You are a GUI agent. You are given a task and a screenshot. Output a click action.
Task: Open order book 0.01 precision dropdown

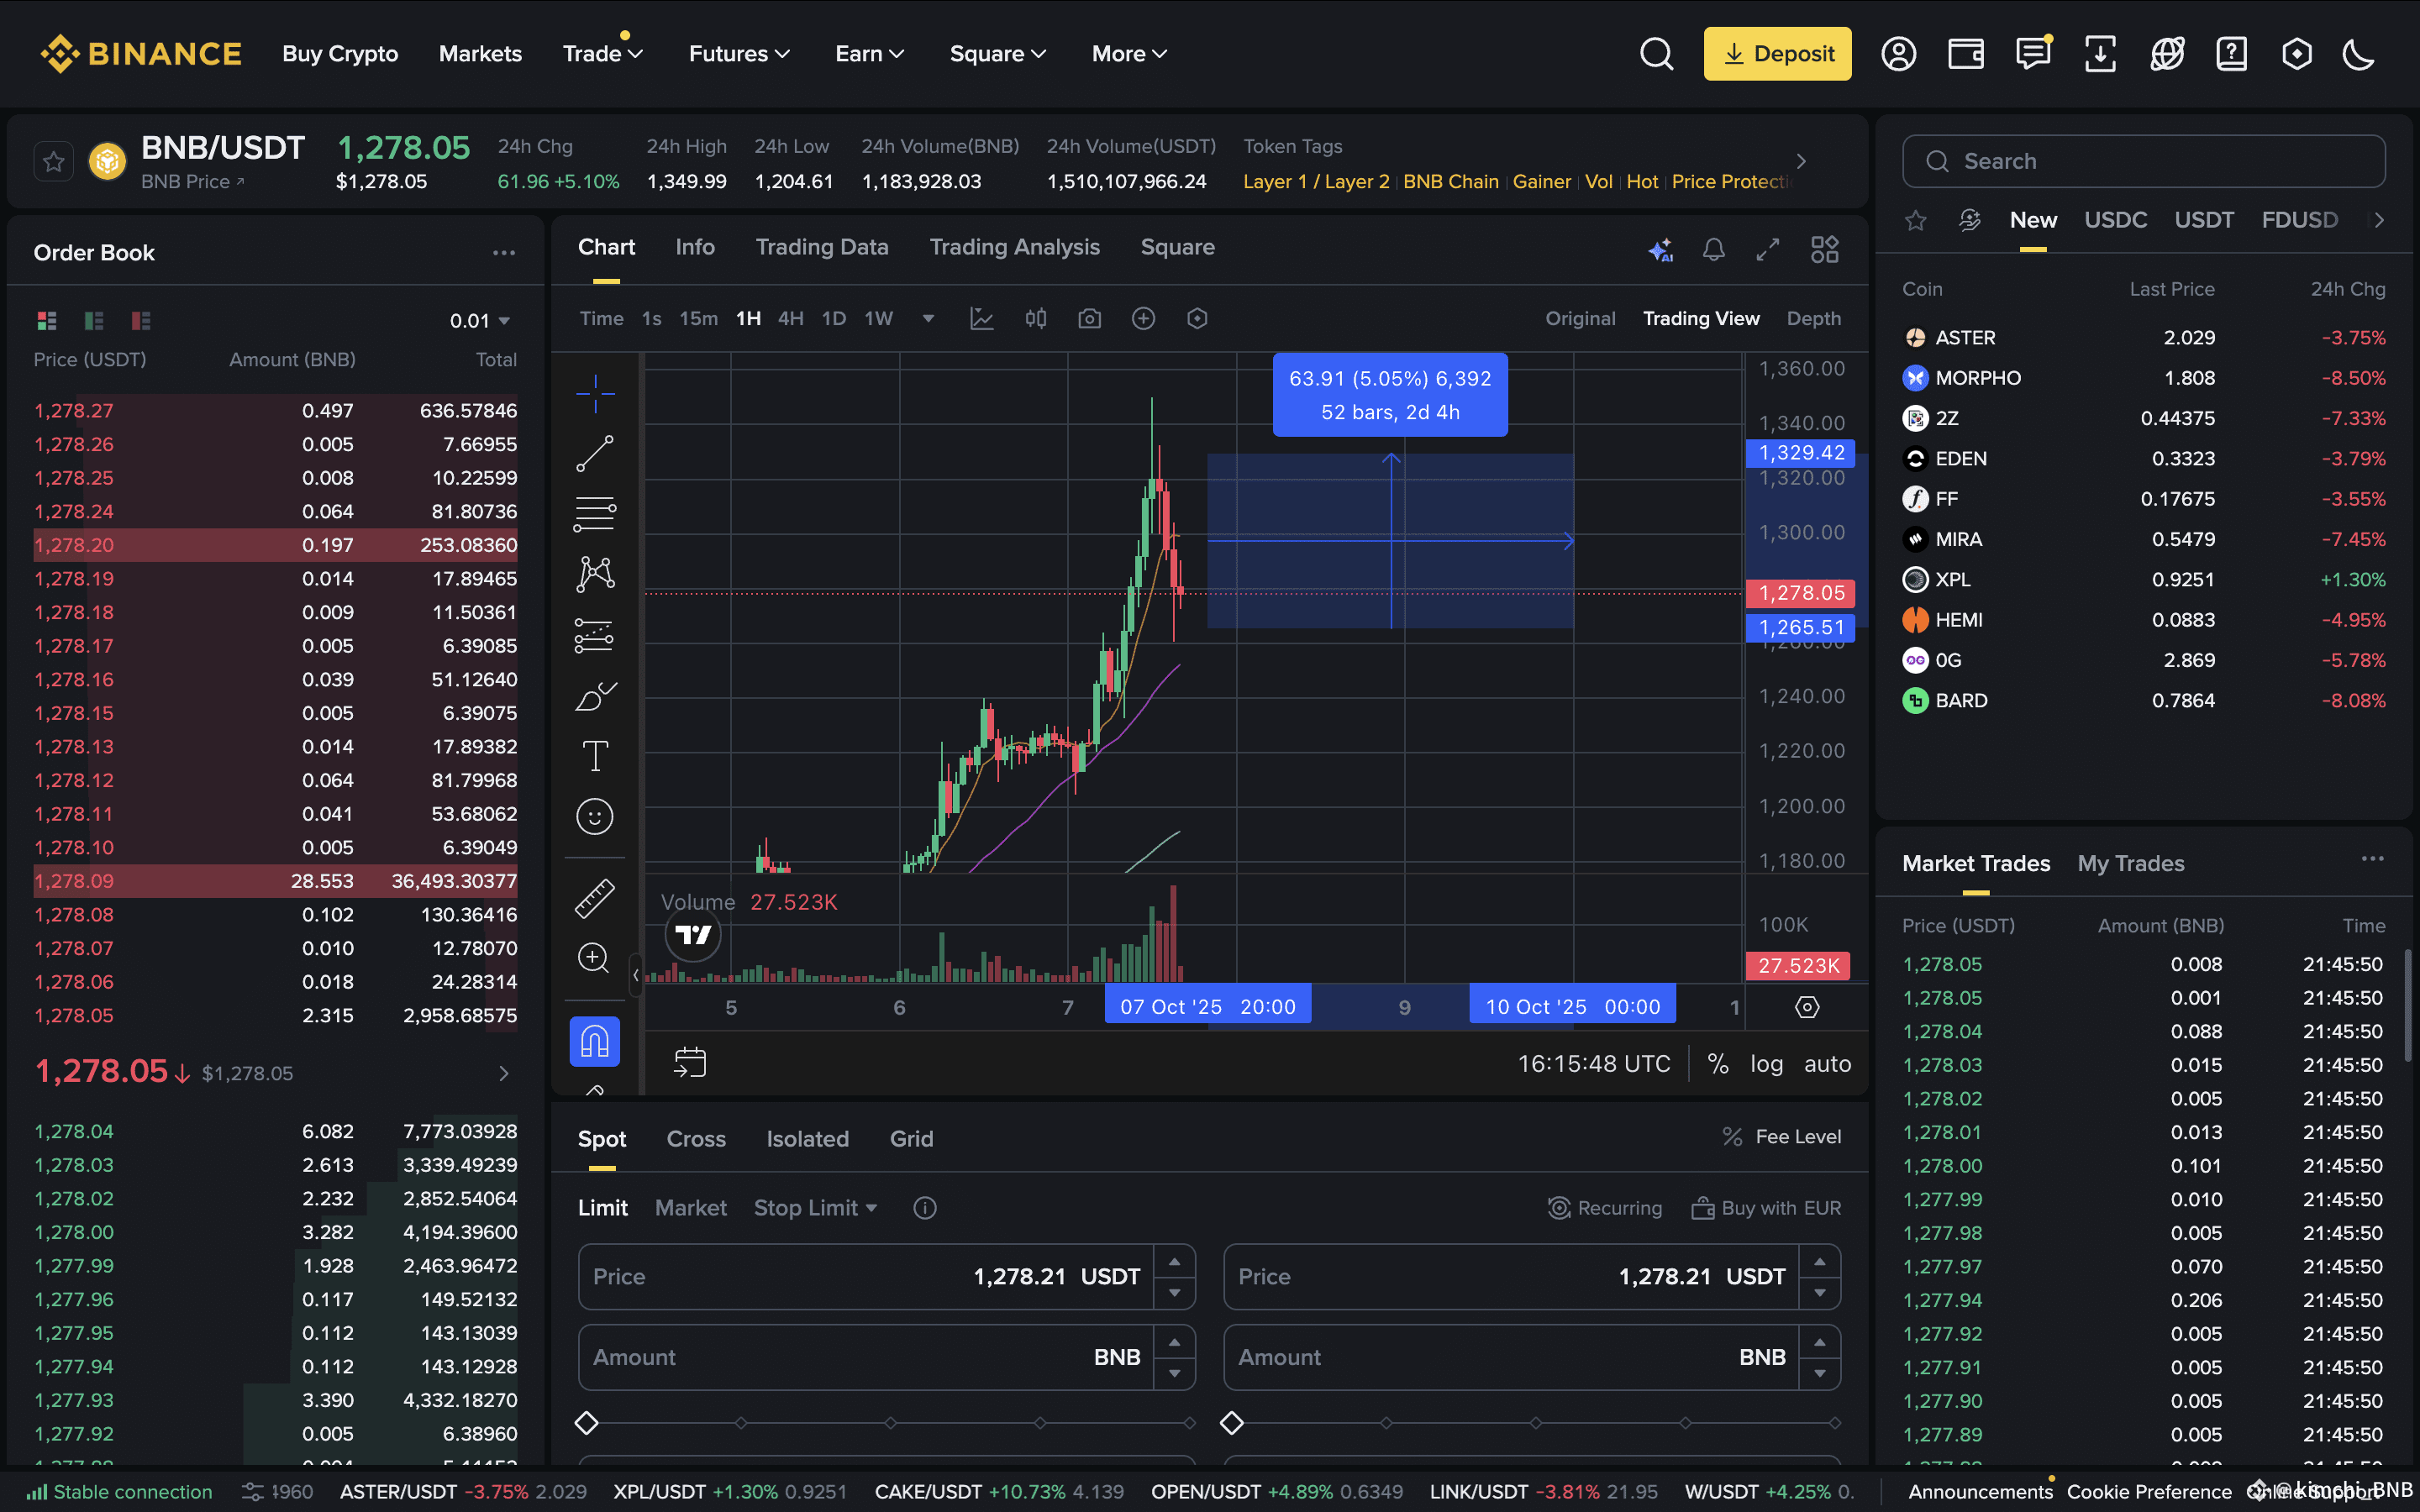click(x=480, y=321)
